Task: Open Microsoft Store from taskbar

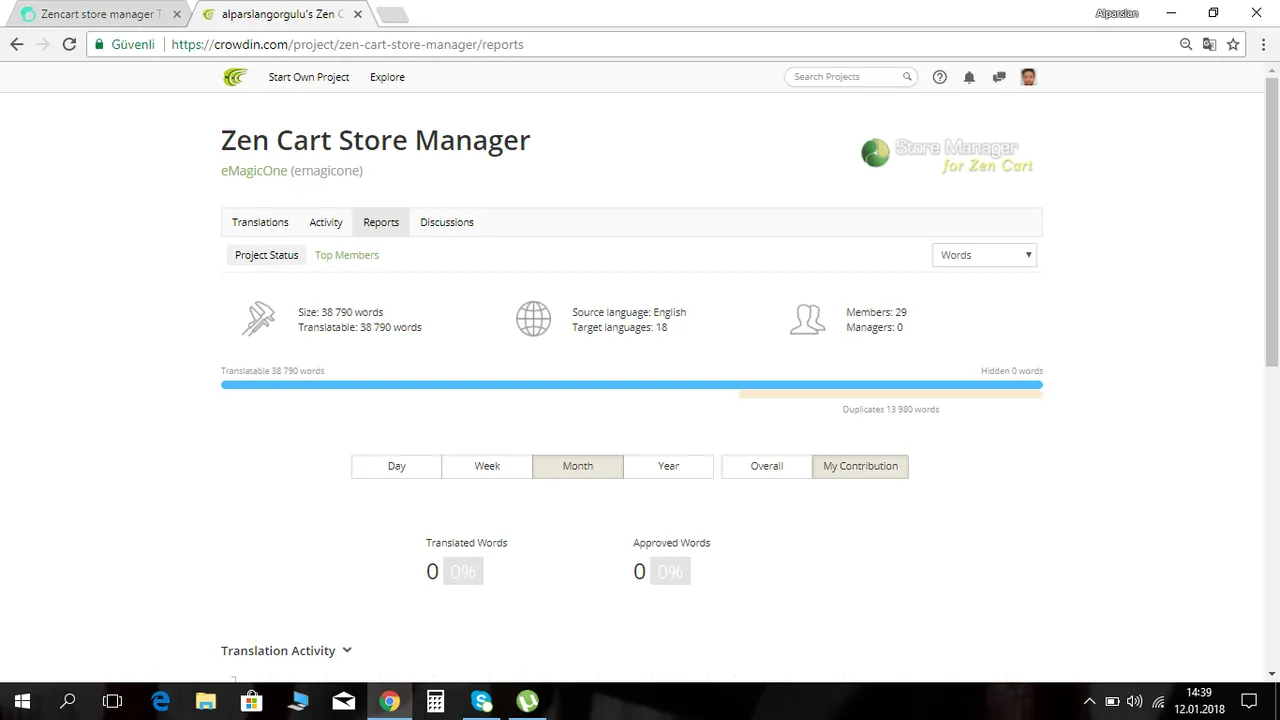Action: pyautogui.click(x=252, y=701)
